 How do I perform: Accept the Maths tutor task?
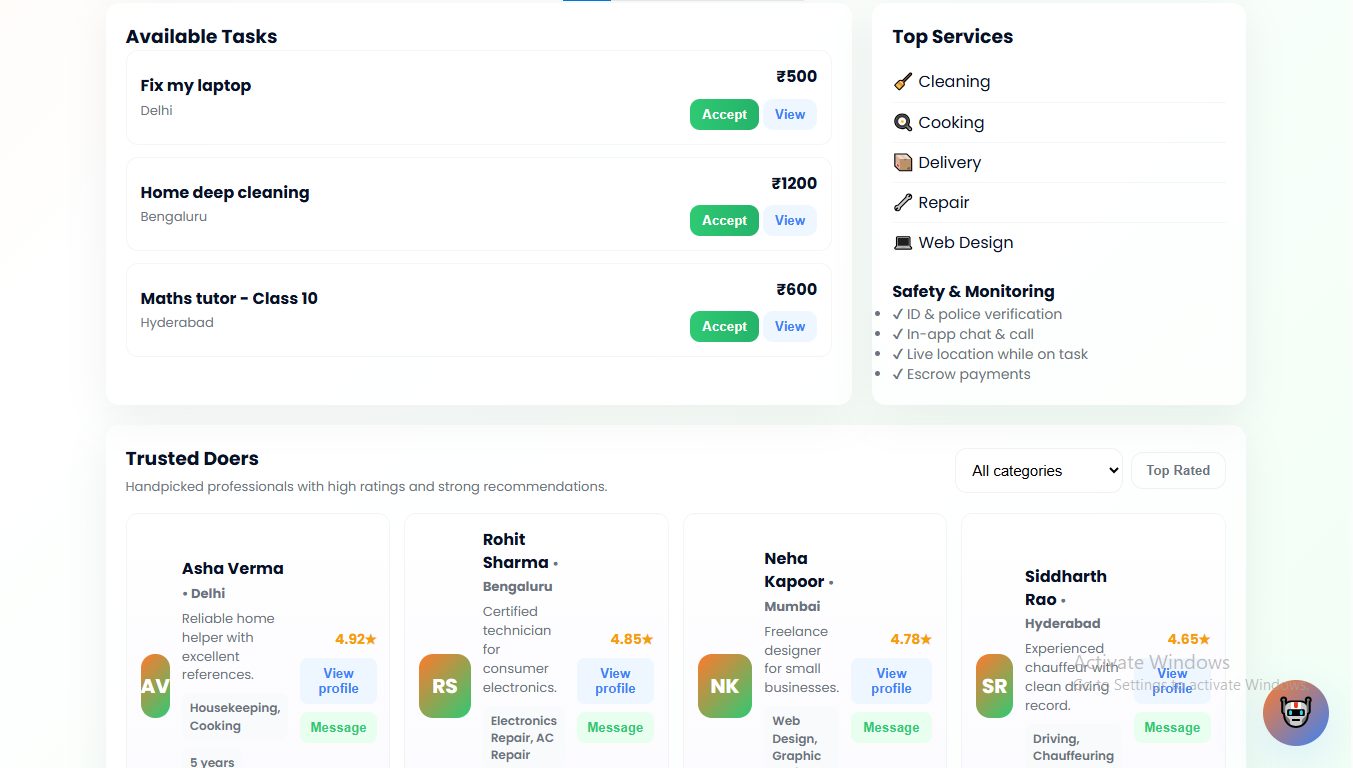(x=723, y=327)
